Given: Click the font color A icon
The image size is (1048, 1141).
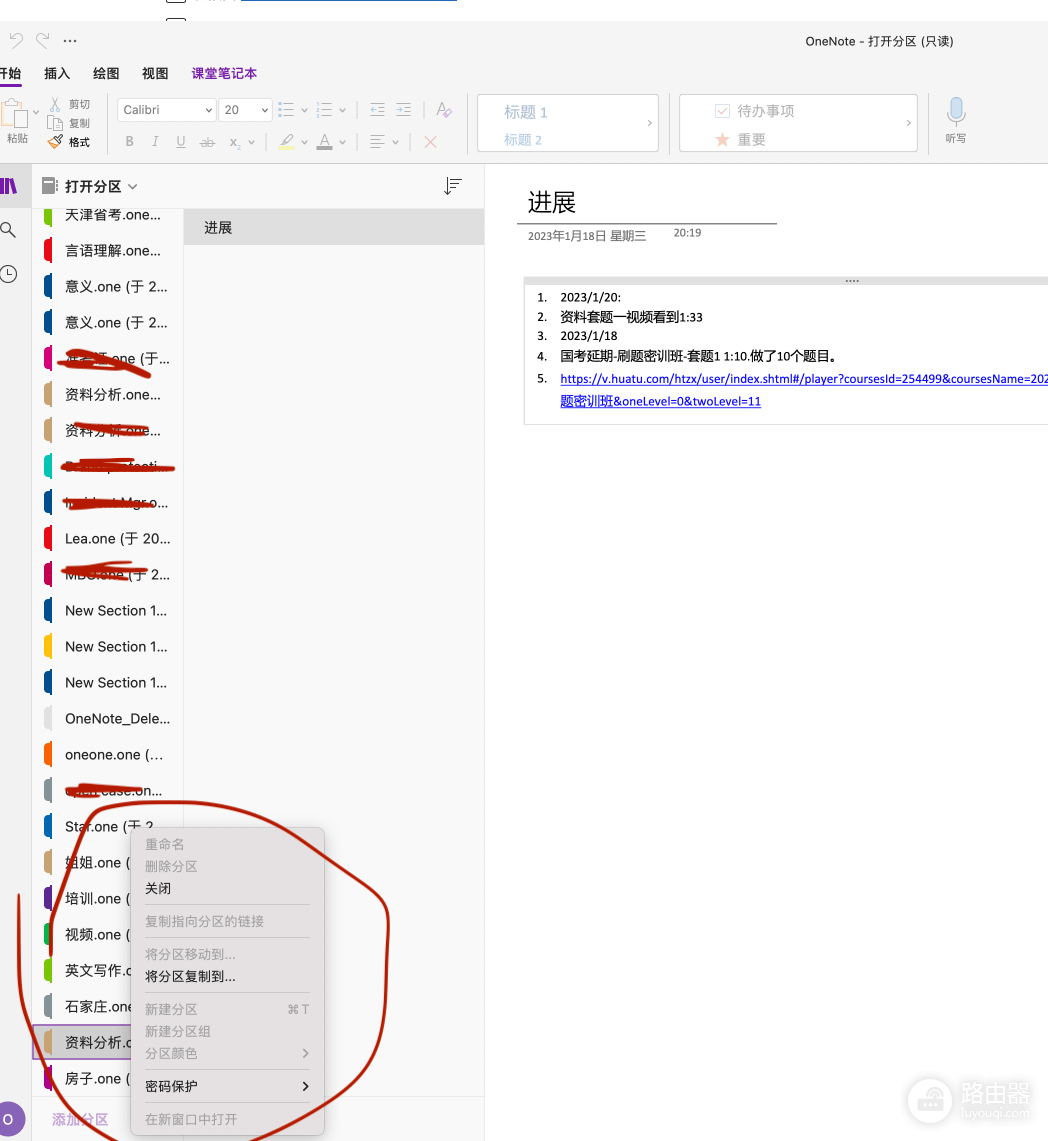Looking at the screenshot, I should click(x=325, y=141).
